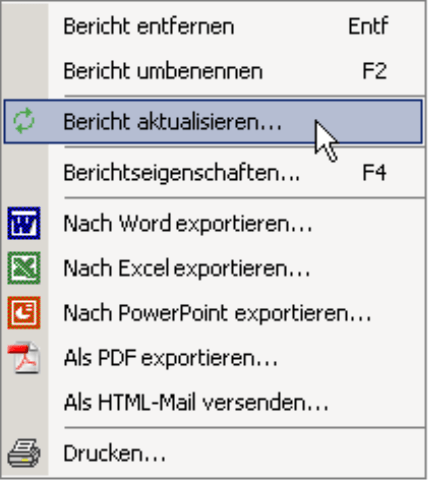This screenshot has width=428, height=480.
Task: Choose the Drucken text label
Action: coord(114,454)
